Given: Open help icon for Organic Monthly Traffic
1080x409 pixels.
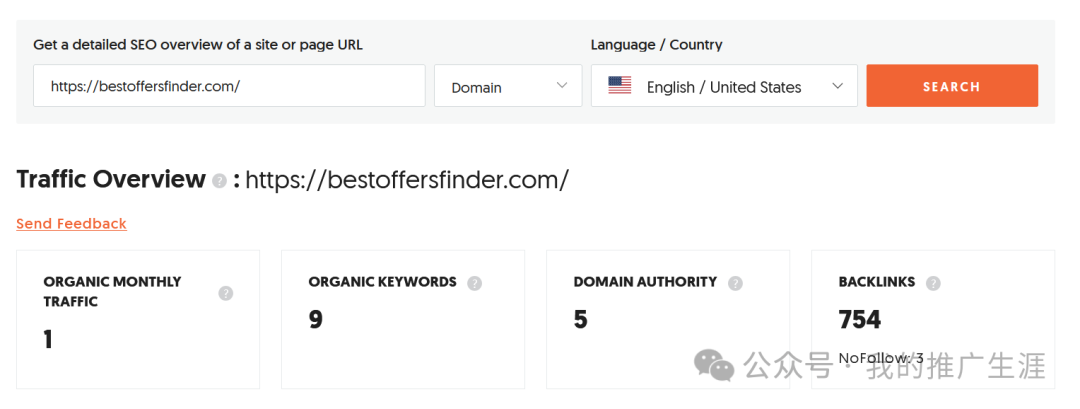Looking at the screenshot, I should point(226,293).
